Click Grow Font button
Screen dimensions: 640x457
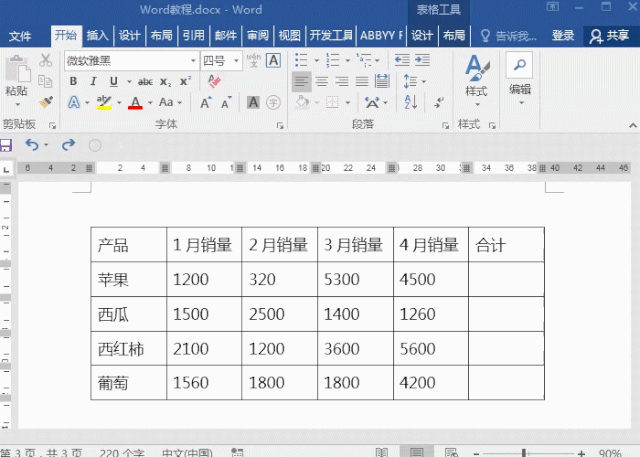(x=206, y=102)
